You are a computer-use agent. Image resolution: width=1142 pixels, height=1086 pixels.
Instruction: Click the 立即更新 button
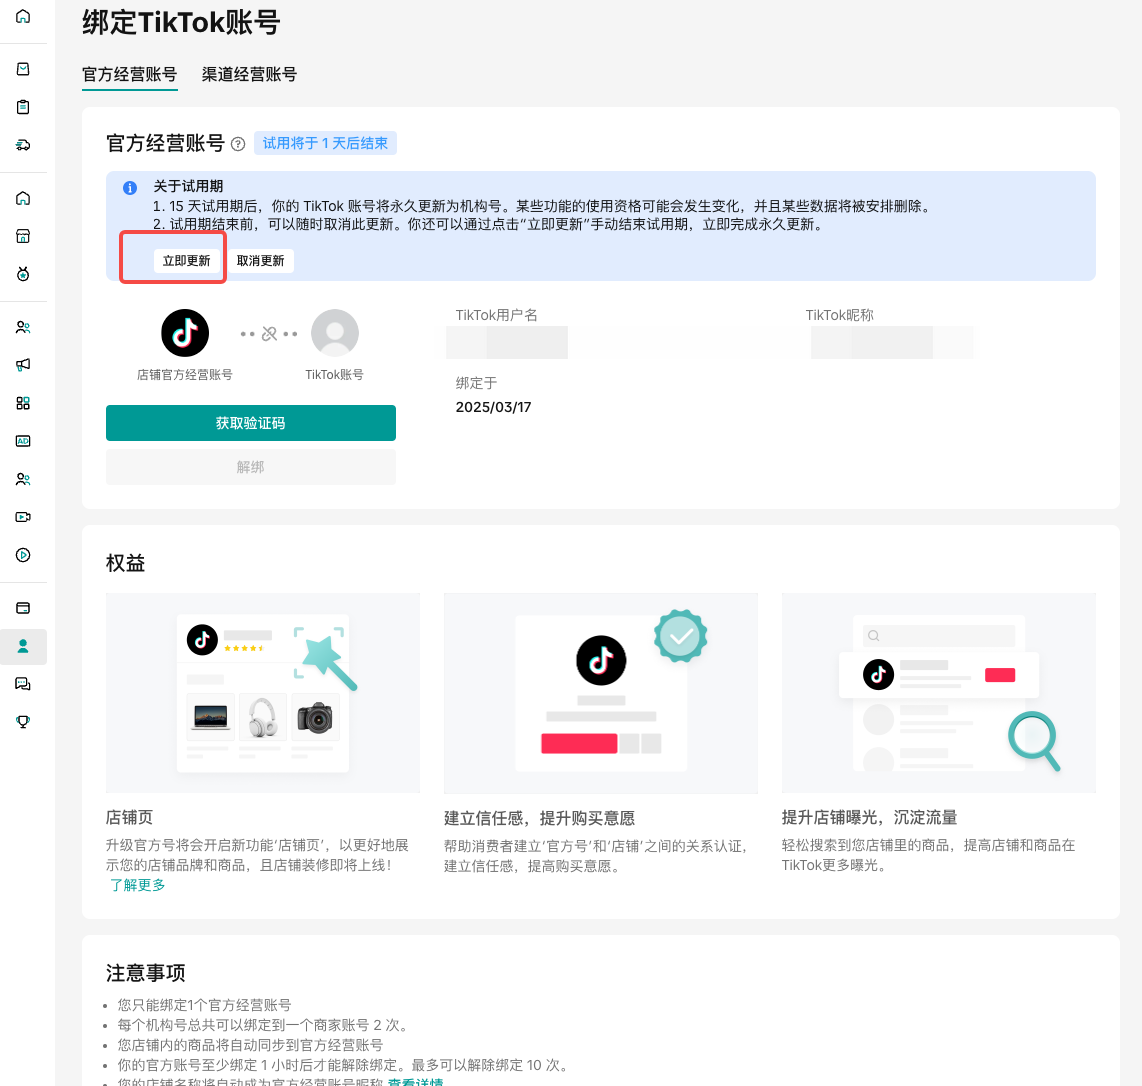[x=187, y=261]
